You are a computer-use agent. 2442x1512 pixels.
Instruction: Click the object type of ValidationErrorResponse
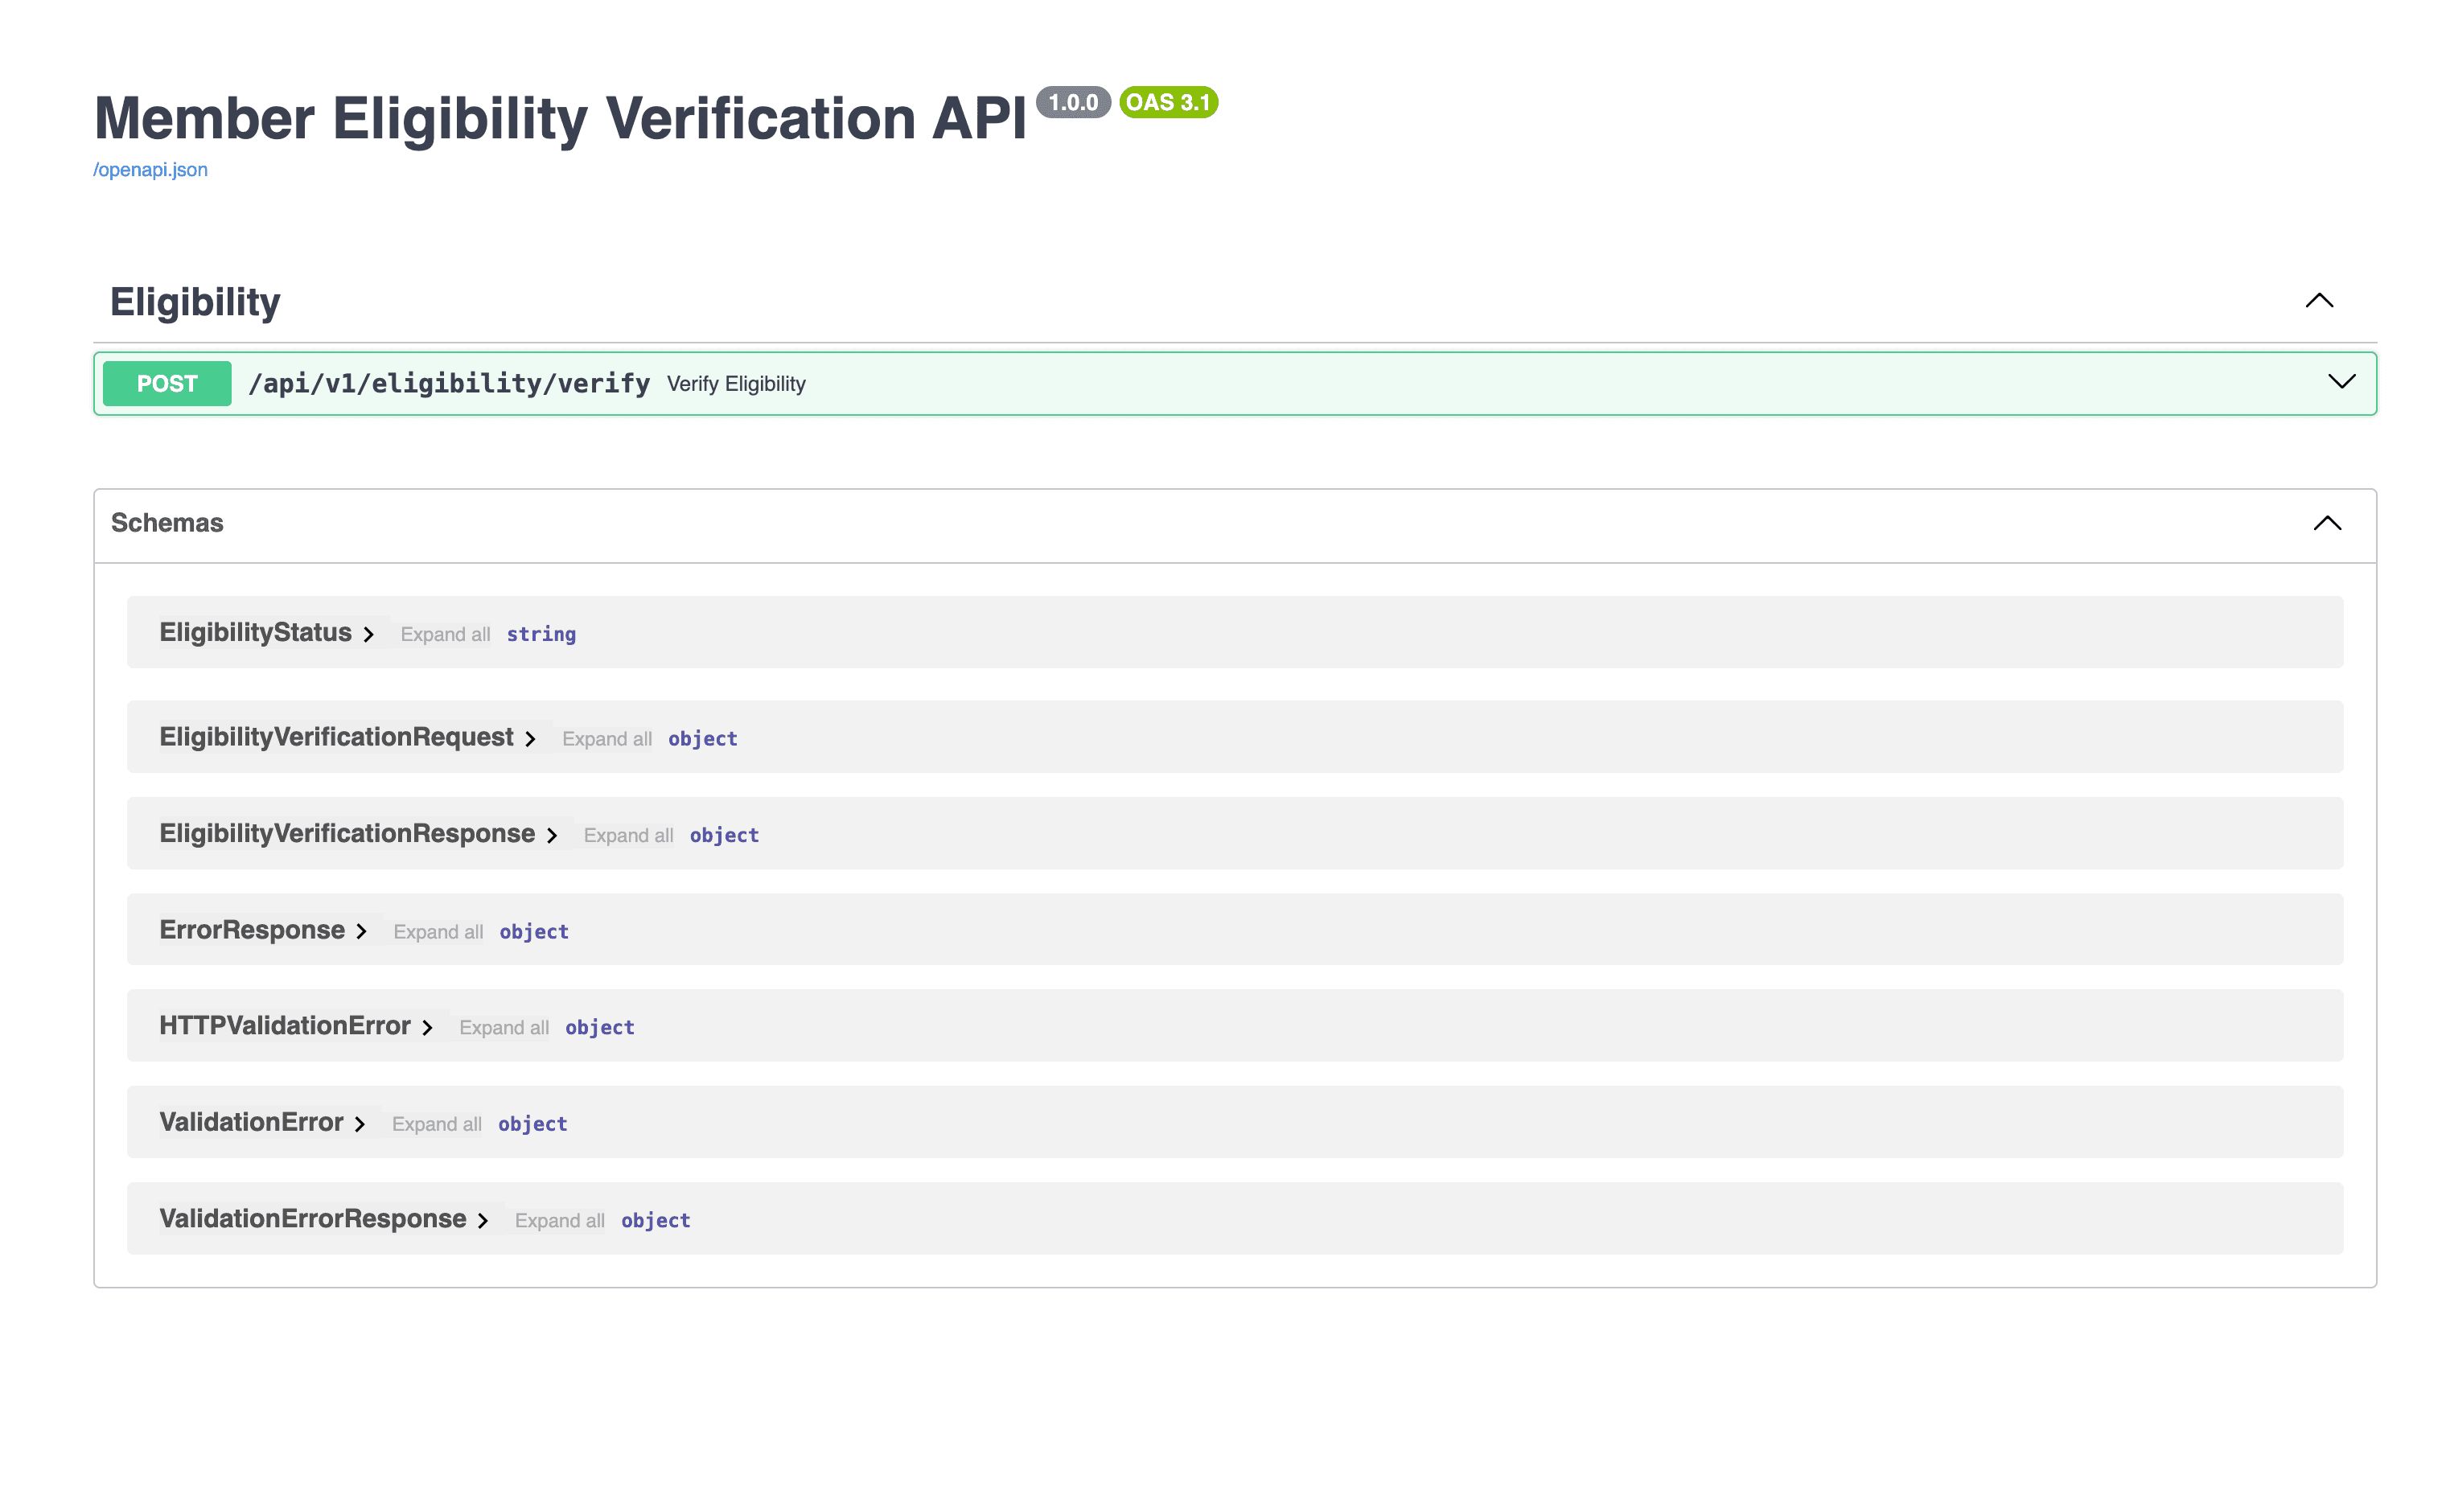coord(656,1221)
